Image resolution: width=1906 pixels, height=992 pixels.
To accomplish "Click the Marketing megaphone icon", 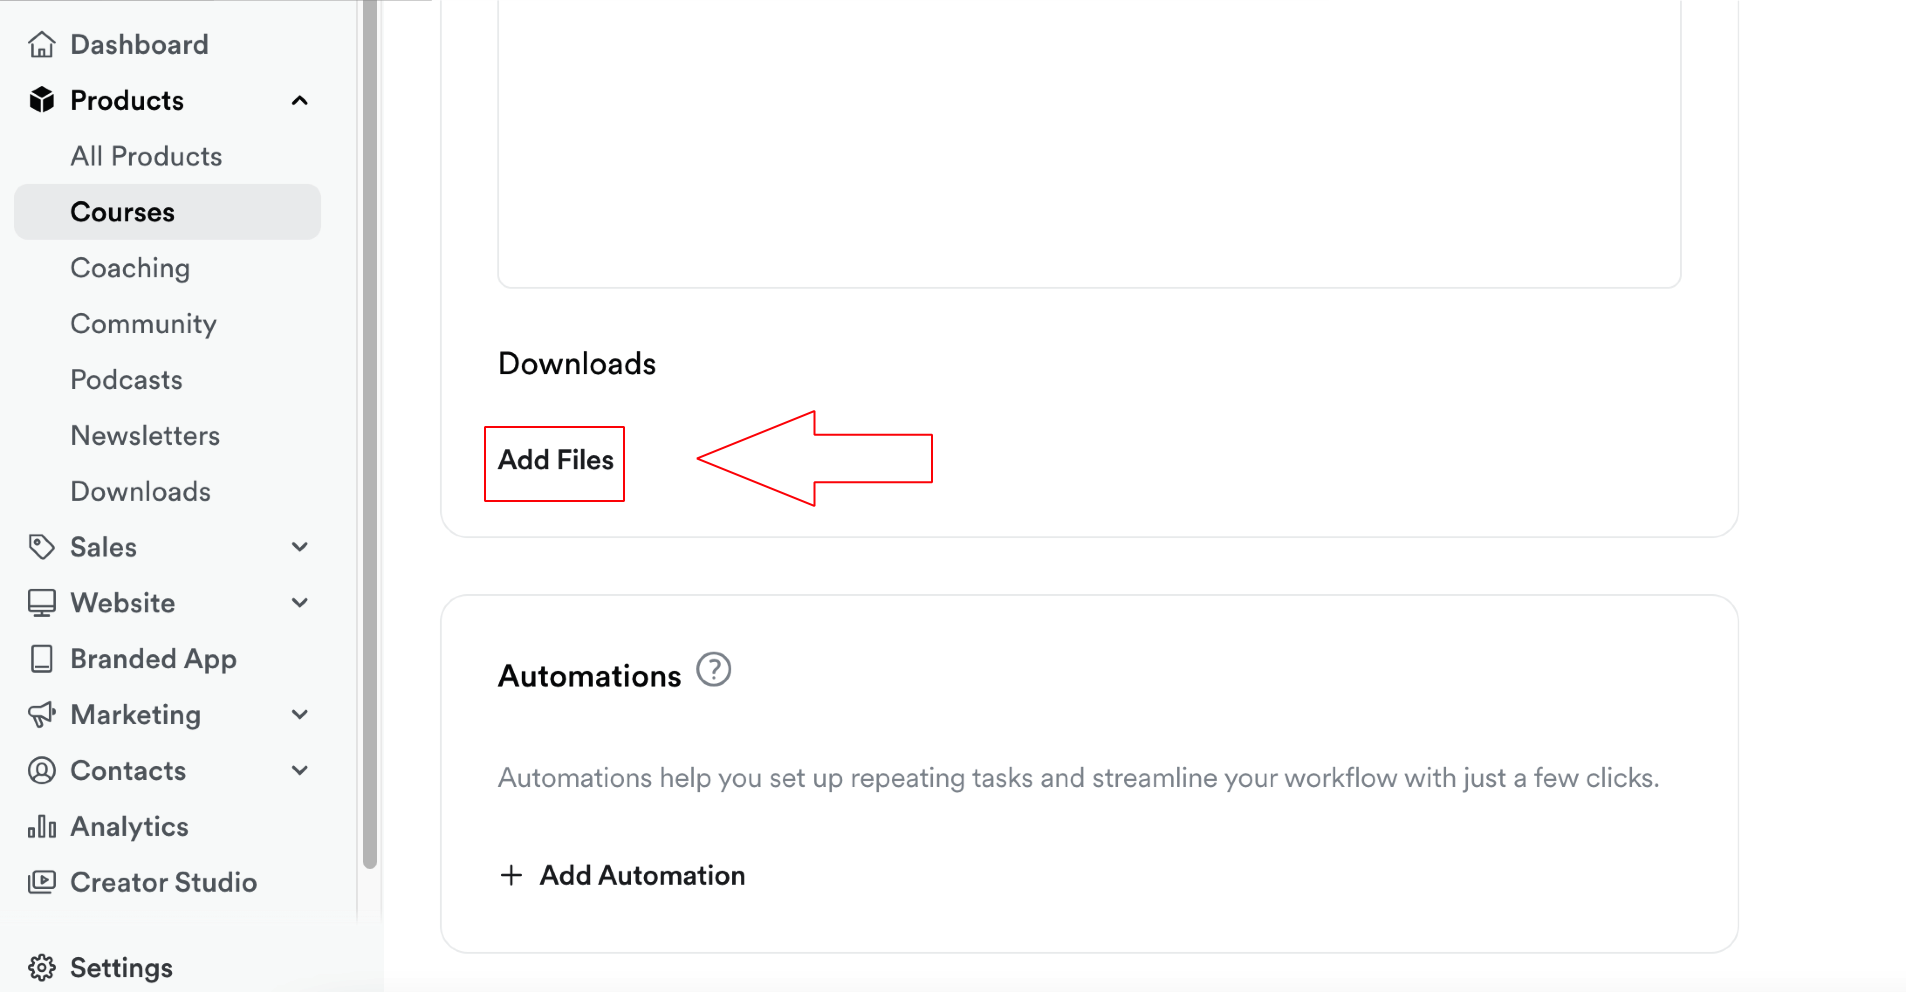I will click(x=42, y=715).
